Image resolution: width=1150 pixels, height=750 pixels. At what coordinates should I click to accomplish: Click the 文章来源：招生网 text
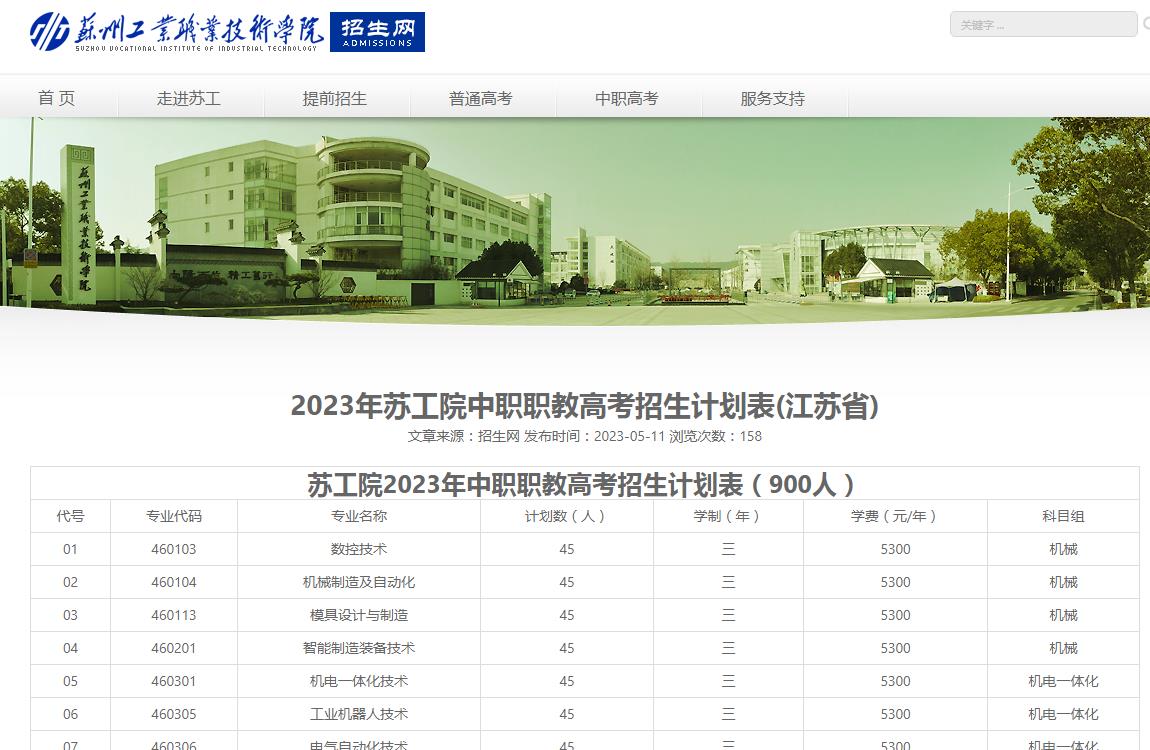(464, 436)
